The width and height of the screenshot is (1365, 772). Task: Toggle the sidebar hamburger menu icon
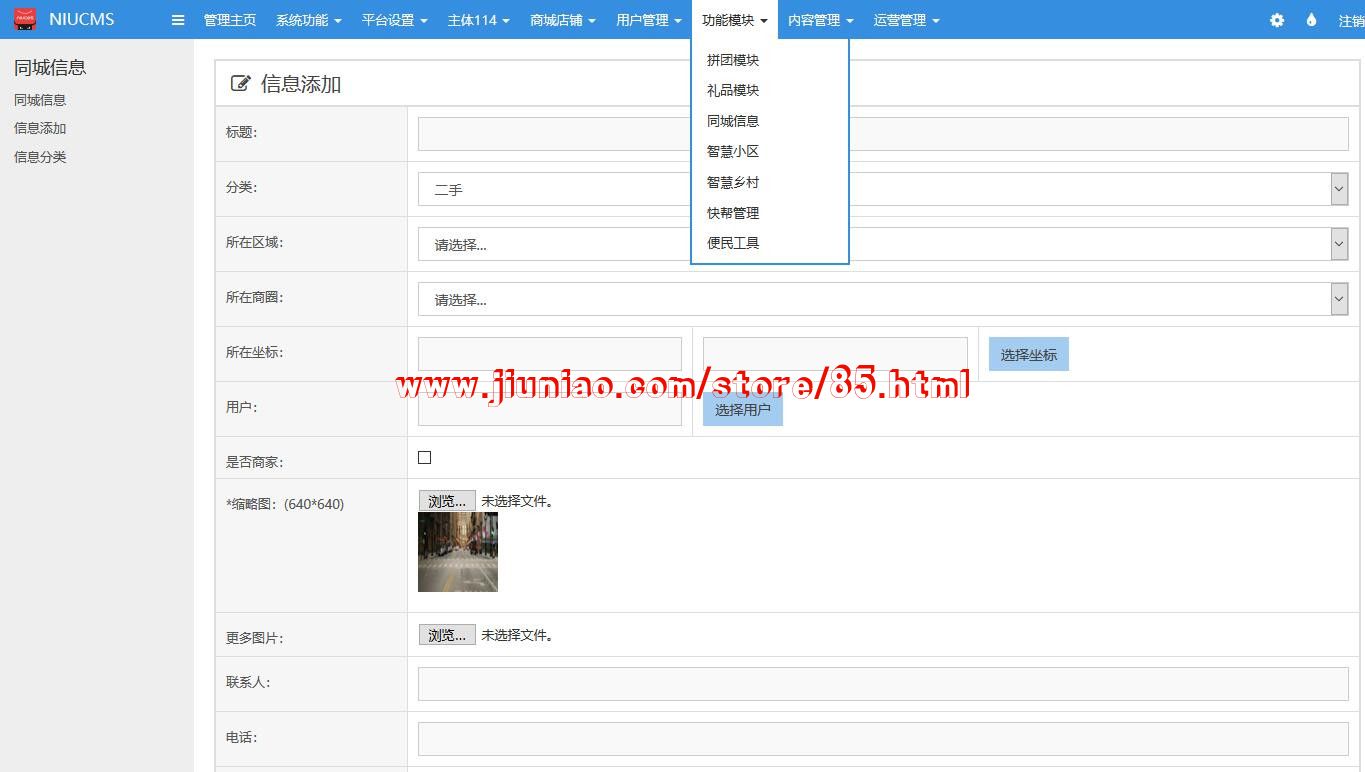pos(178,20)
